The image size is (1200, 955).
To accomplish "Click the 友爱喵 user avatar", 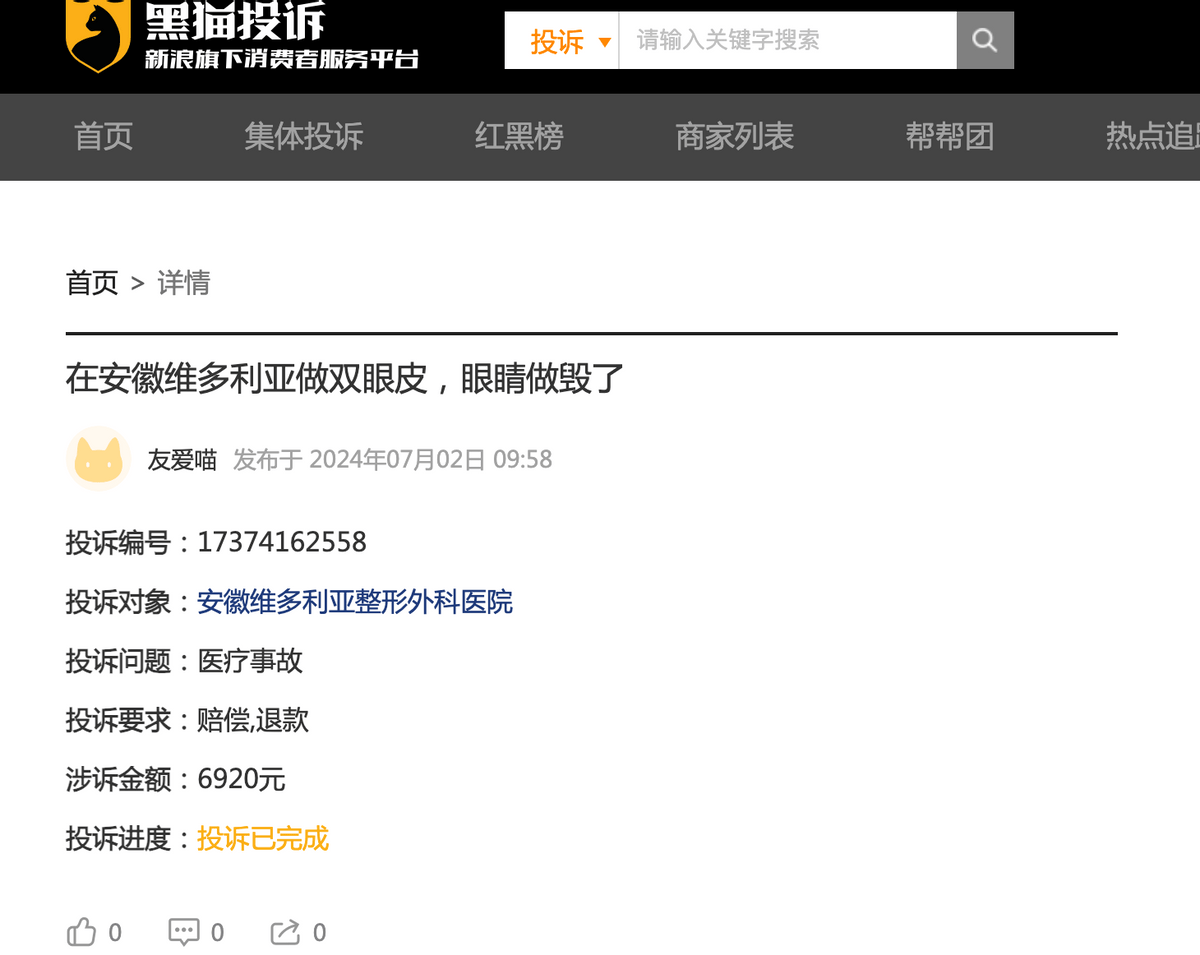I will [98, 459].
